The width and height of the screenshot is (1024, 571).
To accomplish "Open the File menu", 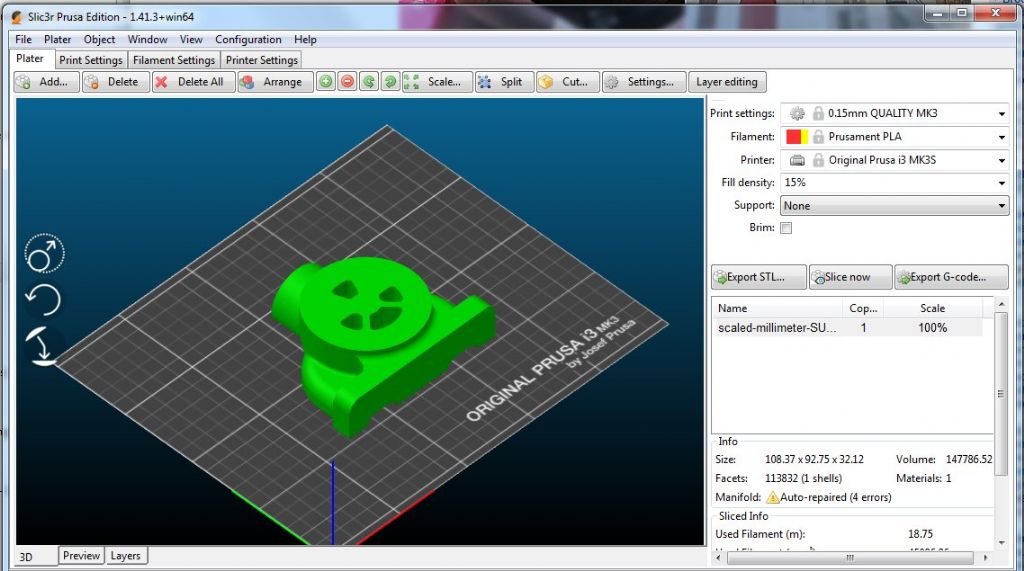I will coord(24,40).
